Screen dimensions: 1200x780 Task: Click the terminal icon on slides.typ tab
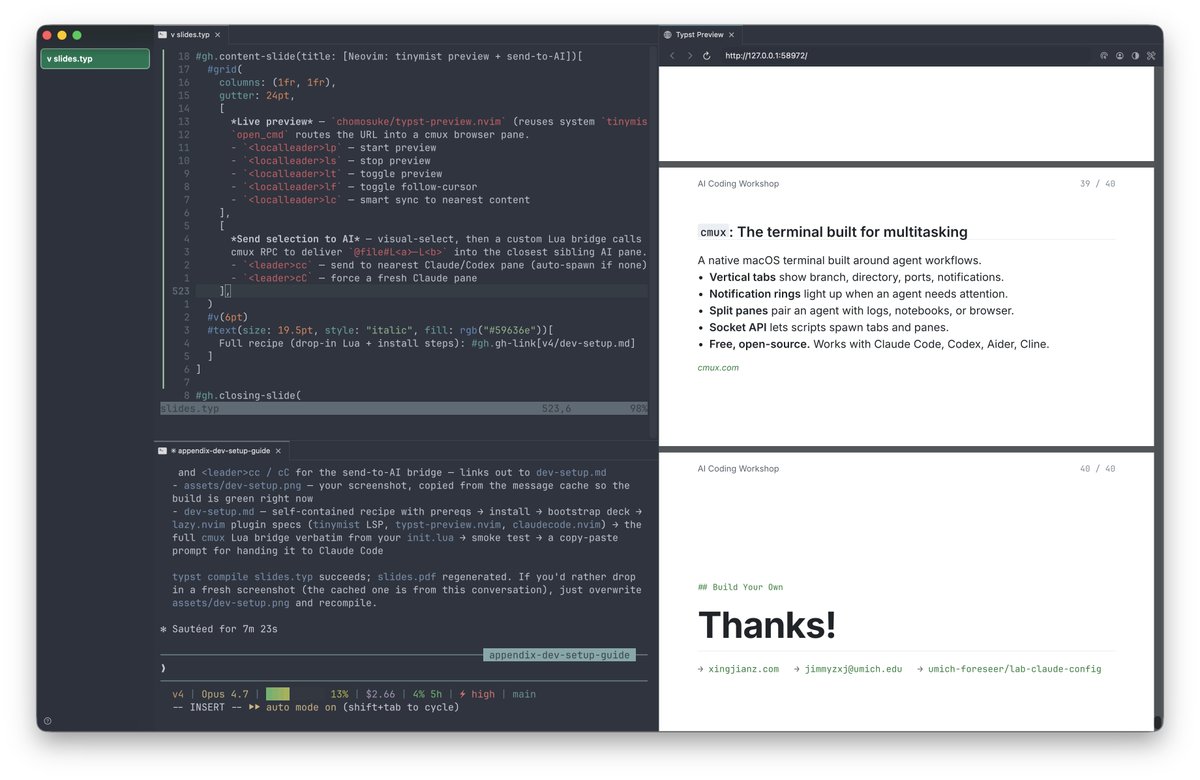[163, 35]
